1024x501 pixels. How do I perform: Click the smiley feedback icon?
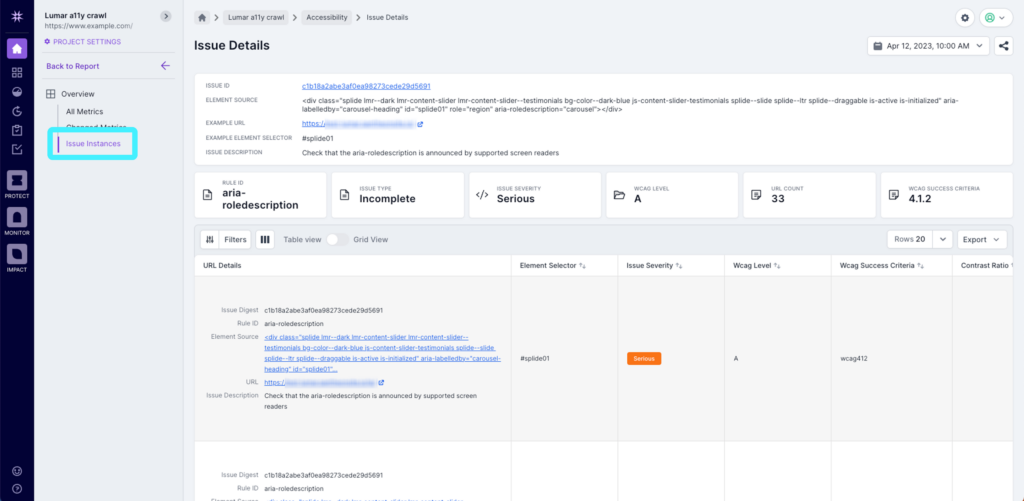click(x=17, y=470)
